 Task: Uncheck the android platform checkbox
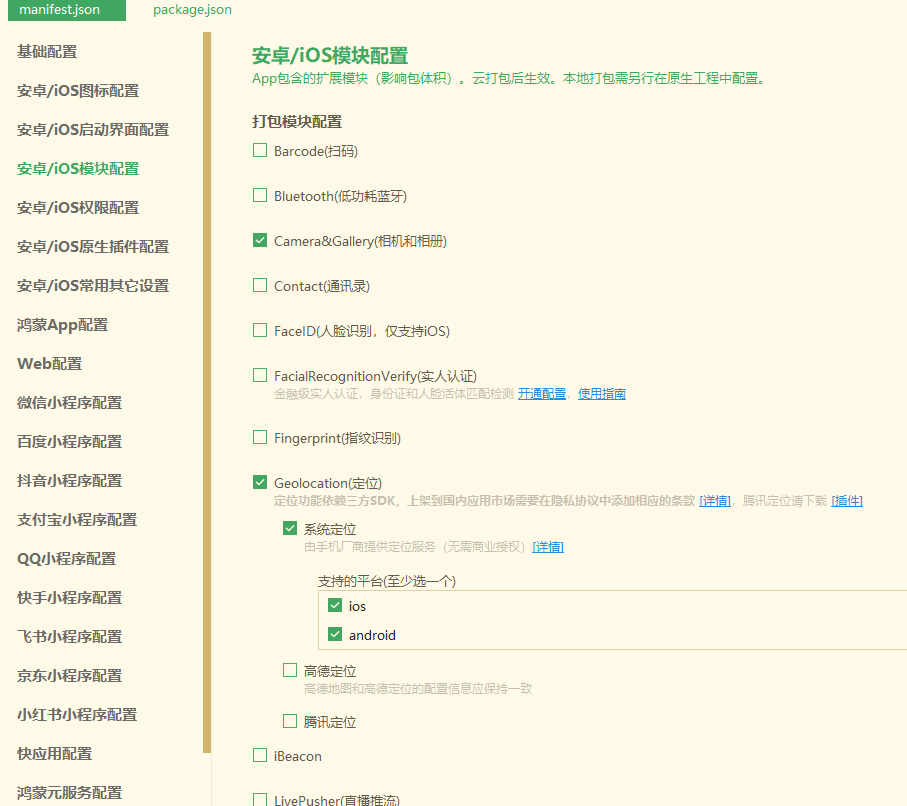[x=335, y=635]
